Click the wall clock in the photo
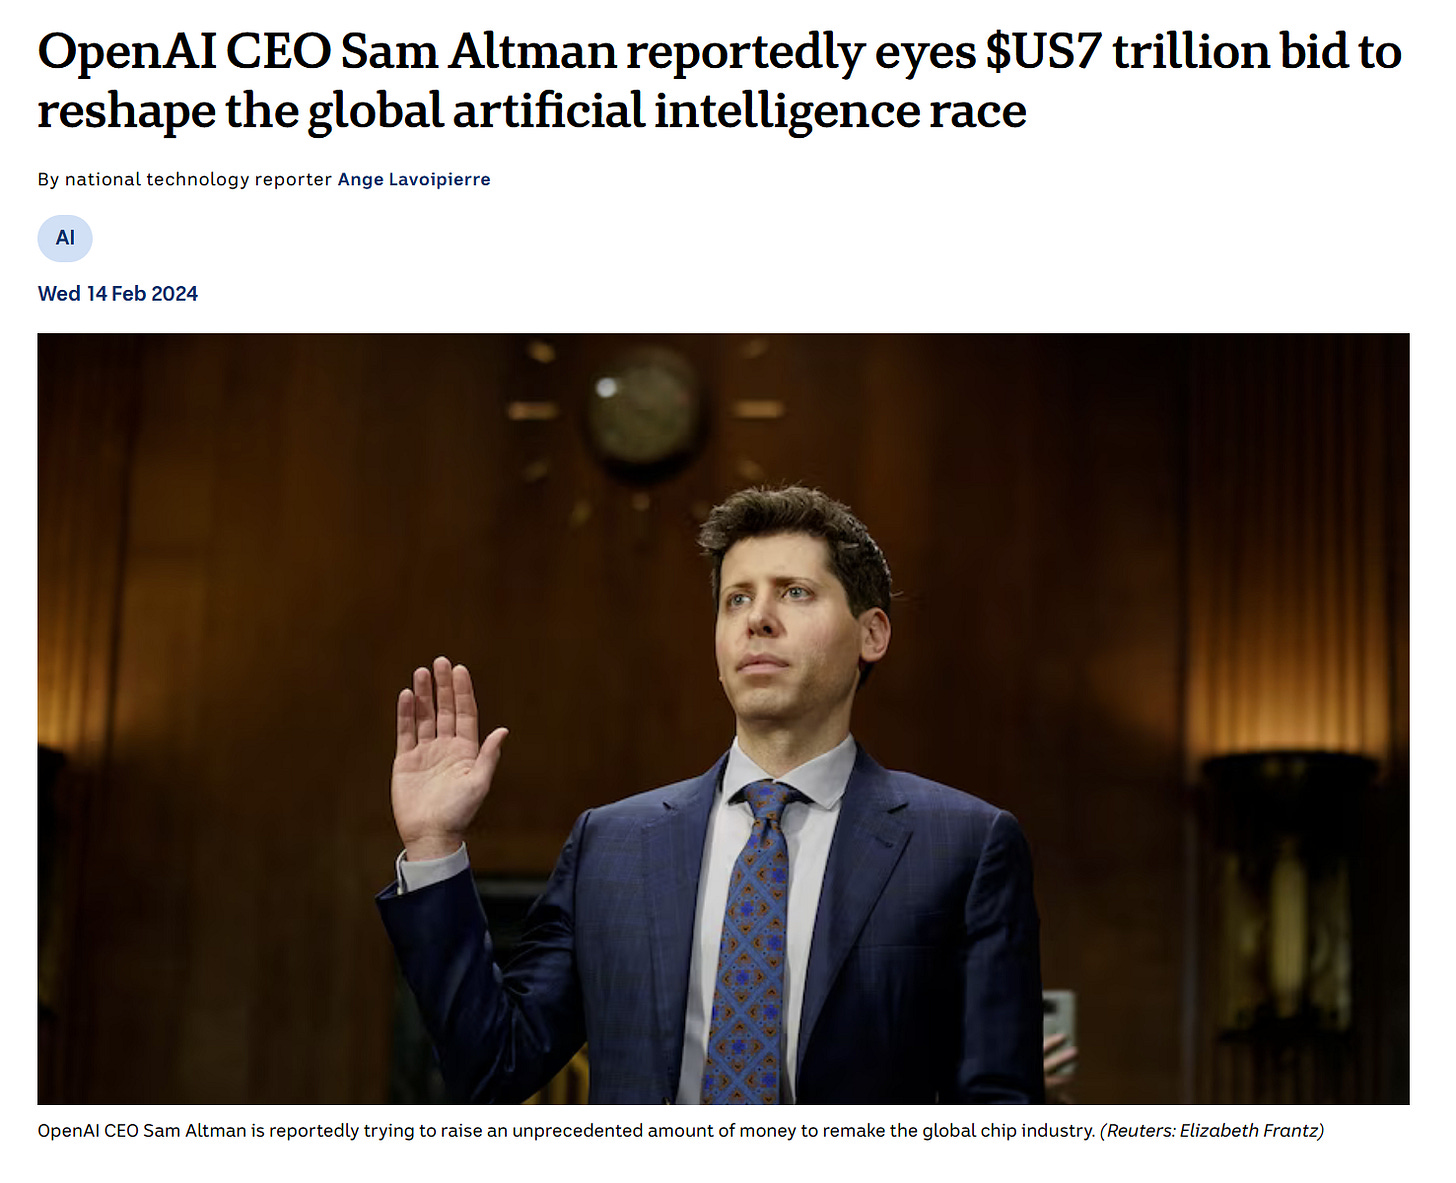This screenshot has width=1456, height=1183. click(642, 411)
